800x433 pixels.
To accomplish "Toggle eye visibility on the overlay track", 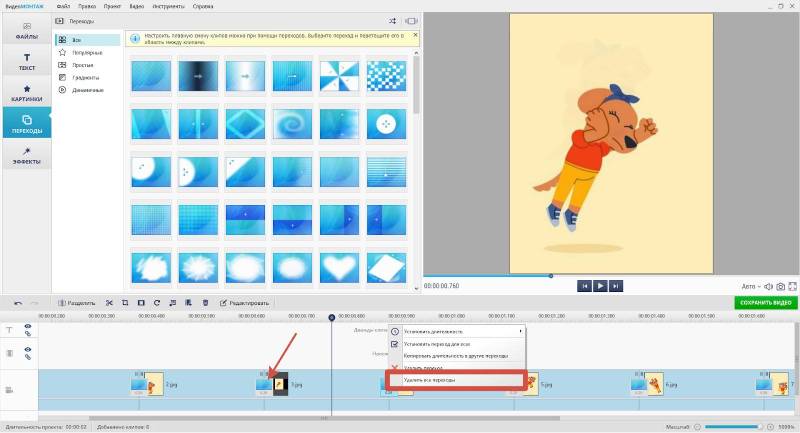I will (28, 349).
